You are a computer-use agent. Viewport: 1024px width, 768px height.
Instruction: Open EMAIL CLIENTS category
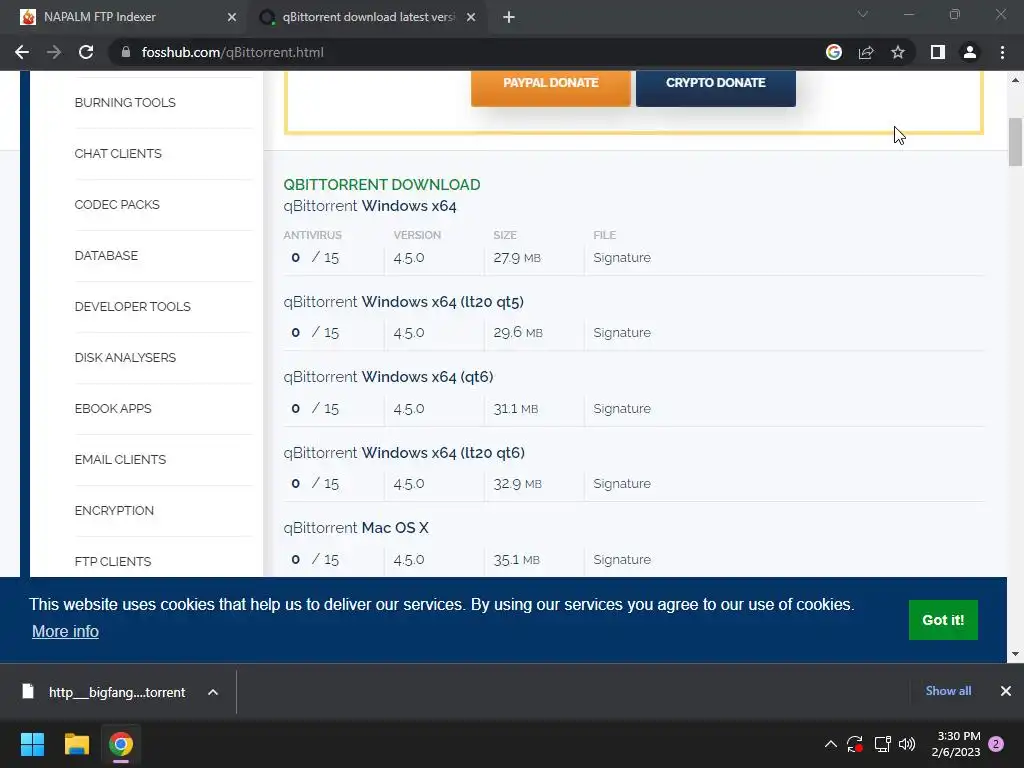coord(120,459)
